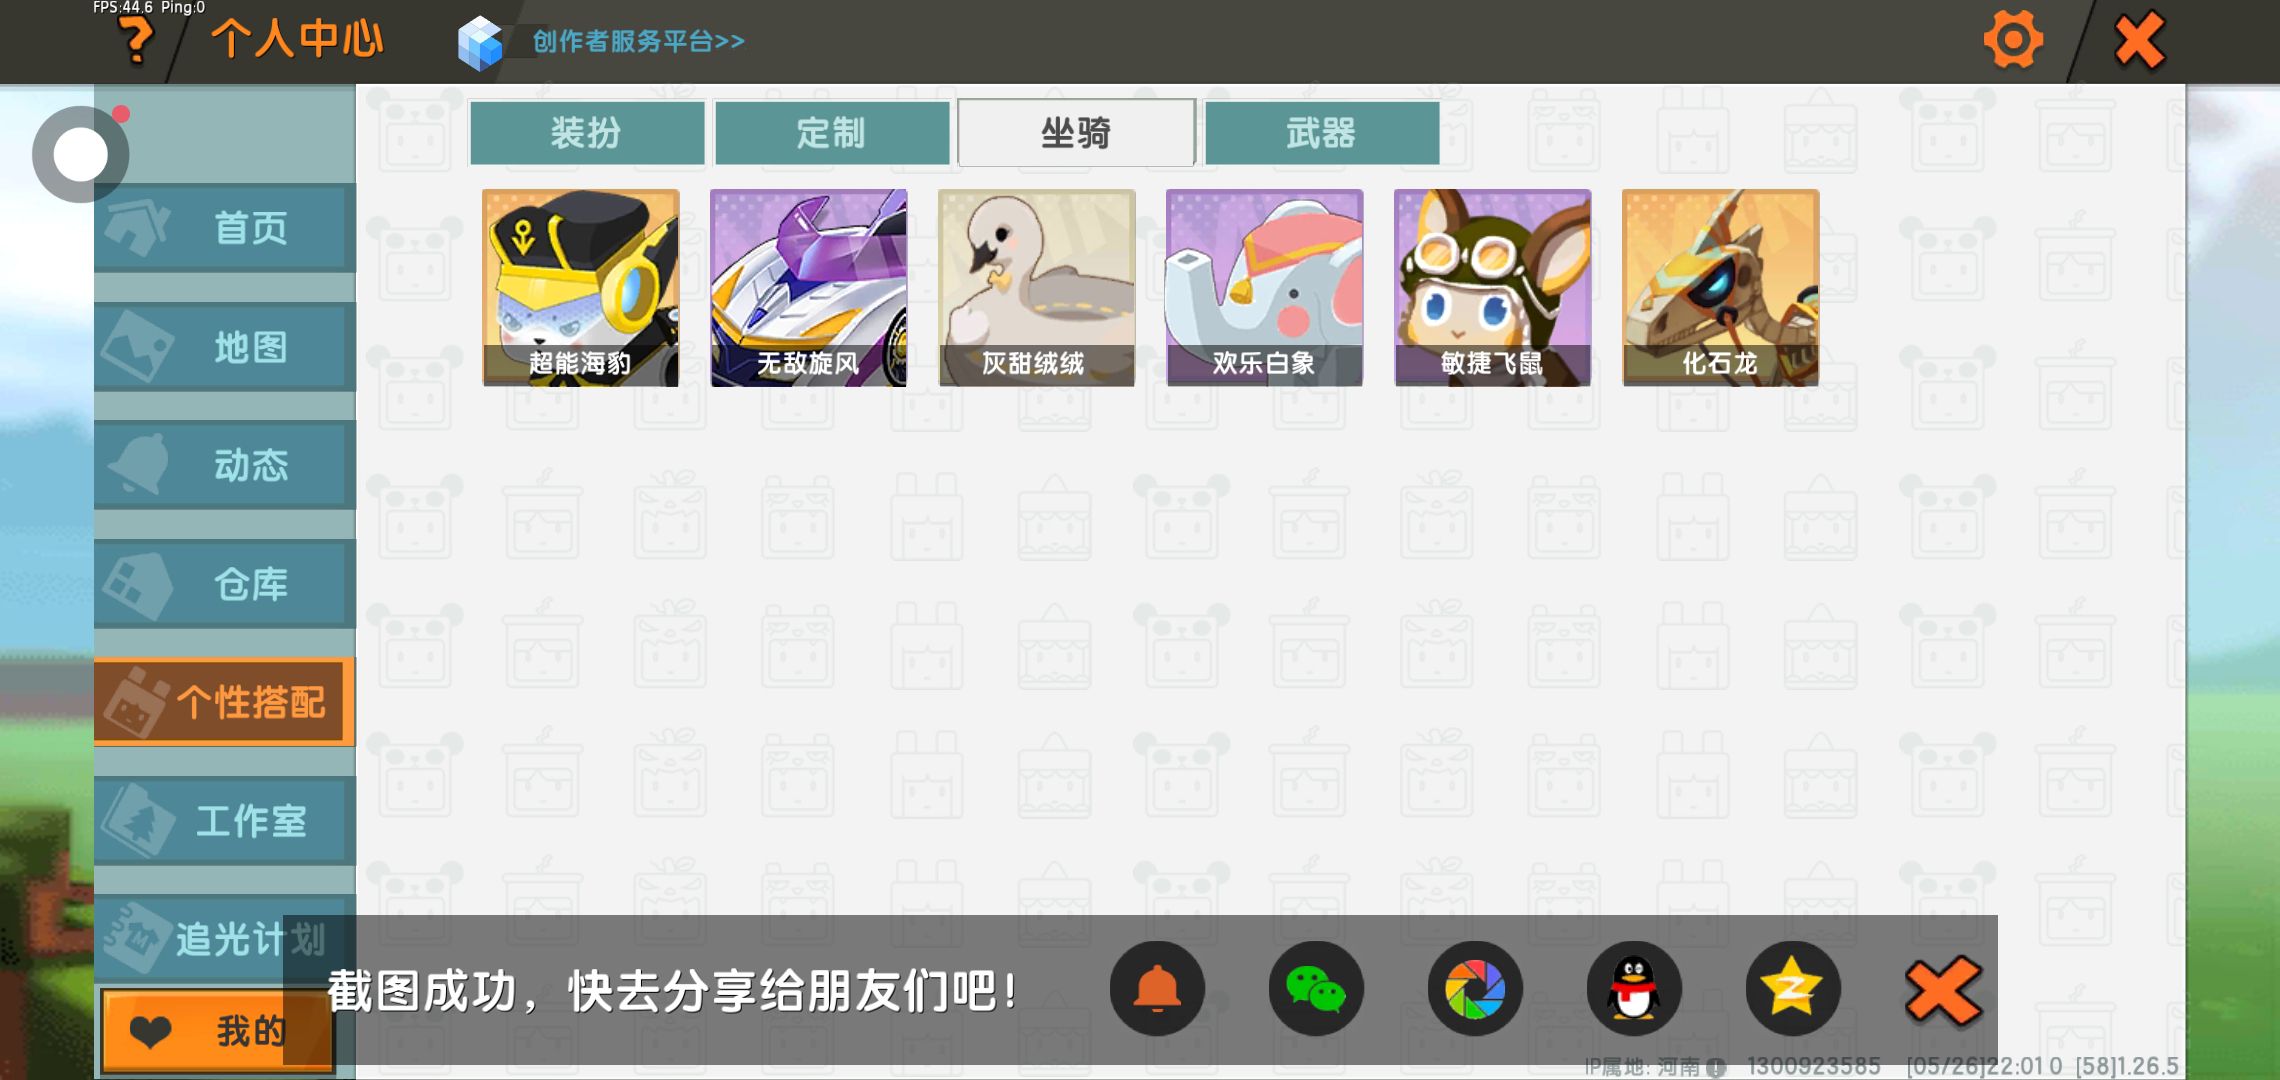Select the 超能海豹 mount thumbnail
Screen dimensions: 2280x1080
[581, 288]
